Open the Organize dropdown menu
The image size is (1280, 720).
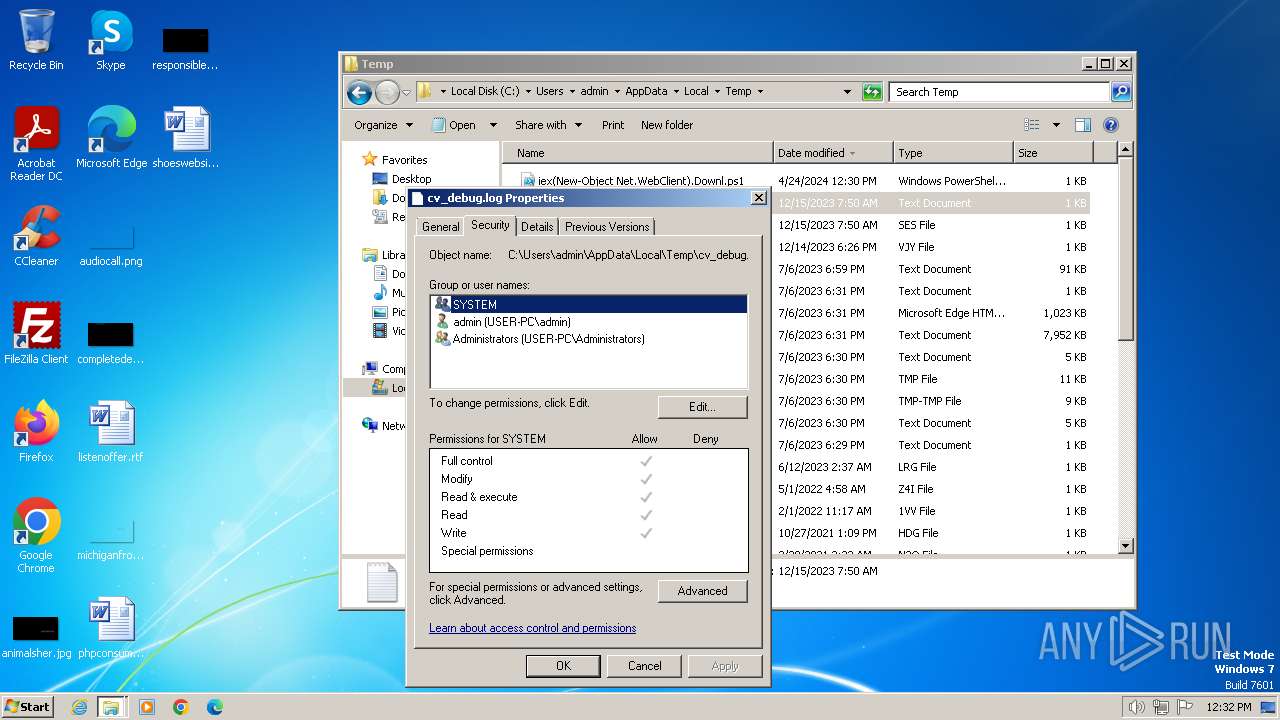click(x=383, y=125)
